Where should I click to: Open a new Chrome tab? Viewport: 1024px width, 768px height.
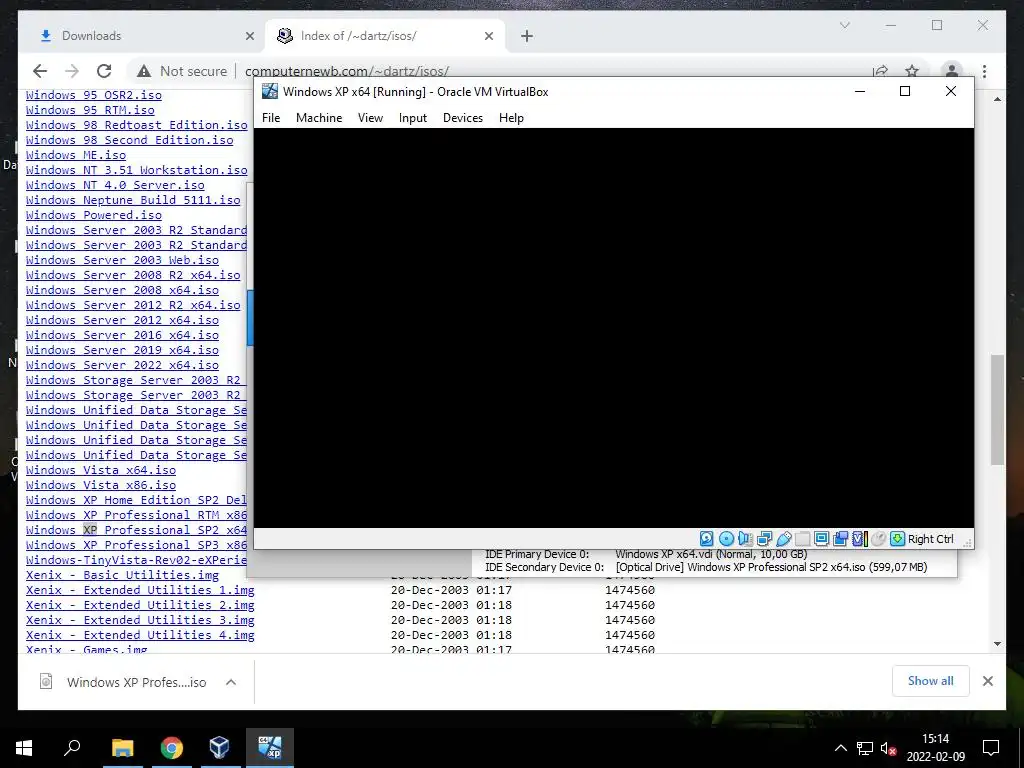527,37
